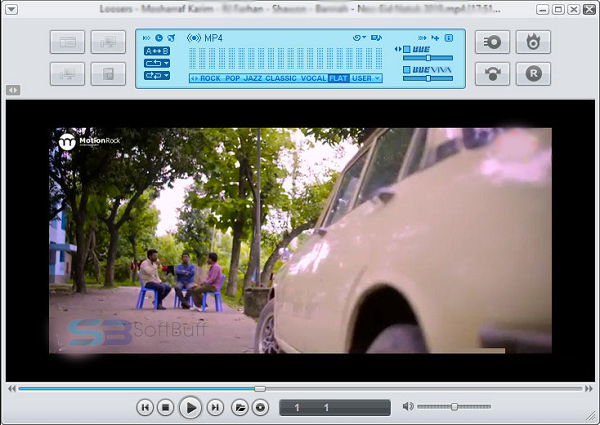Click the arrows icon left of BBE

click(x=398, y=49)
